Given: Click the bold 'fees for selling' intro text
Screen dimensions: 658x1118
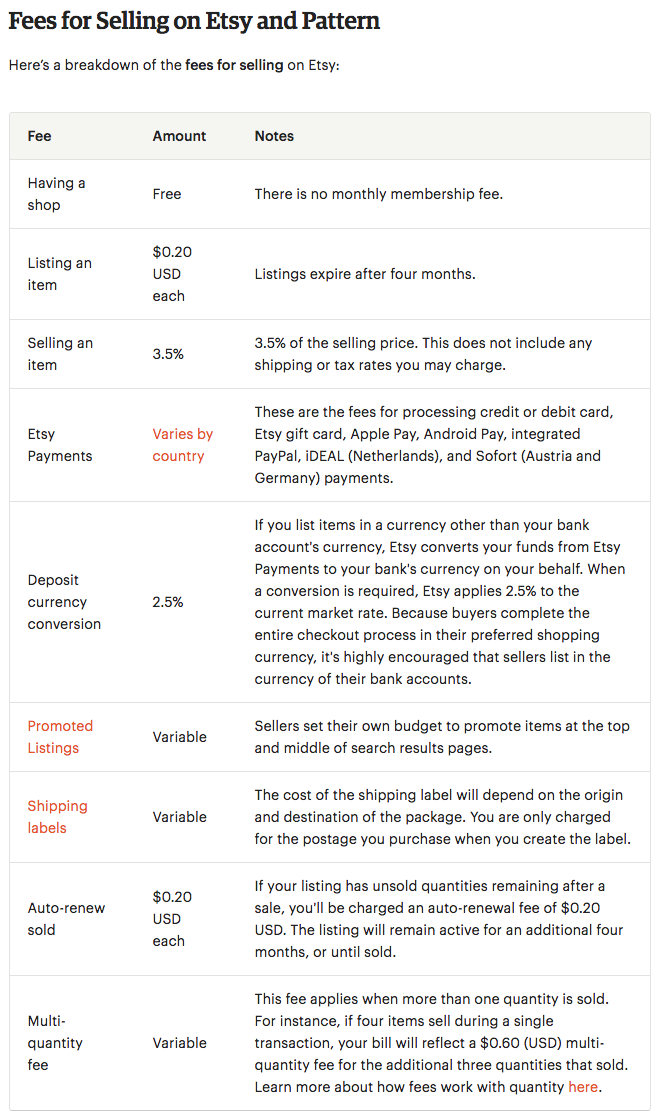Looking at the screenshot, I should [x=234, y=65].
